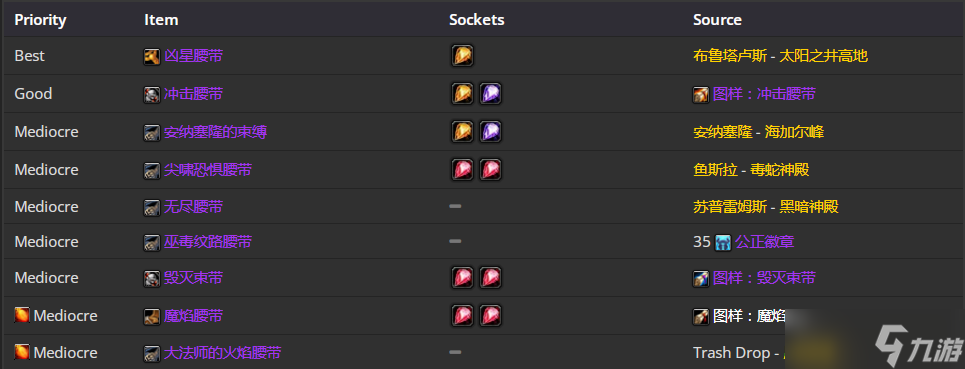
Task: Click the orange socket gem for 安纳塞隆的束缚
Action: pos(462,132)
